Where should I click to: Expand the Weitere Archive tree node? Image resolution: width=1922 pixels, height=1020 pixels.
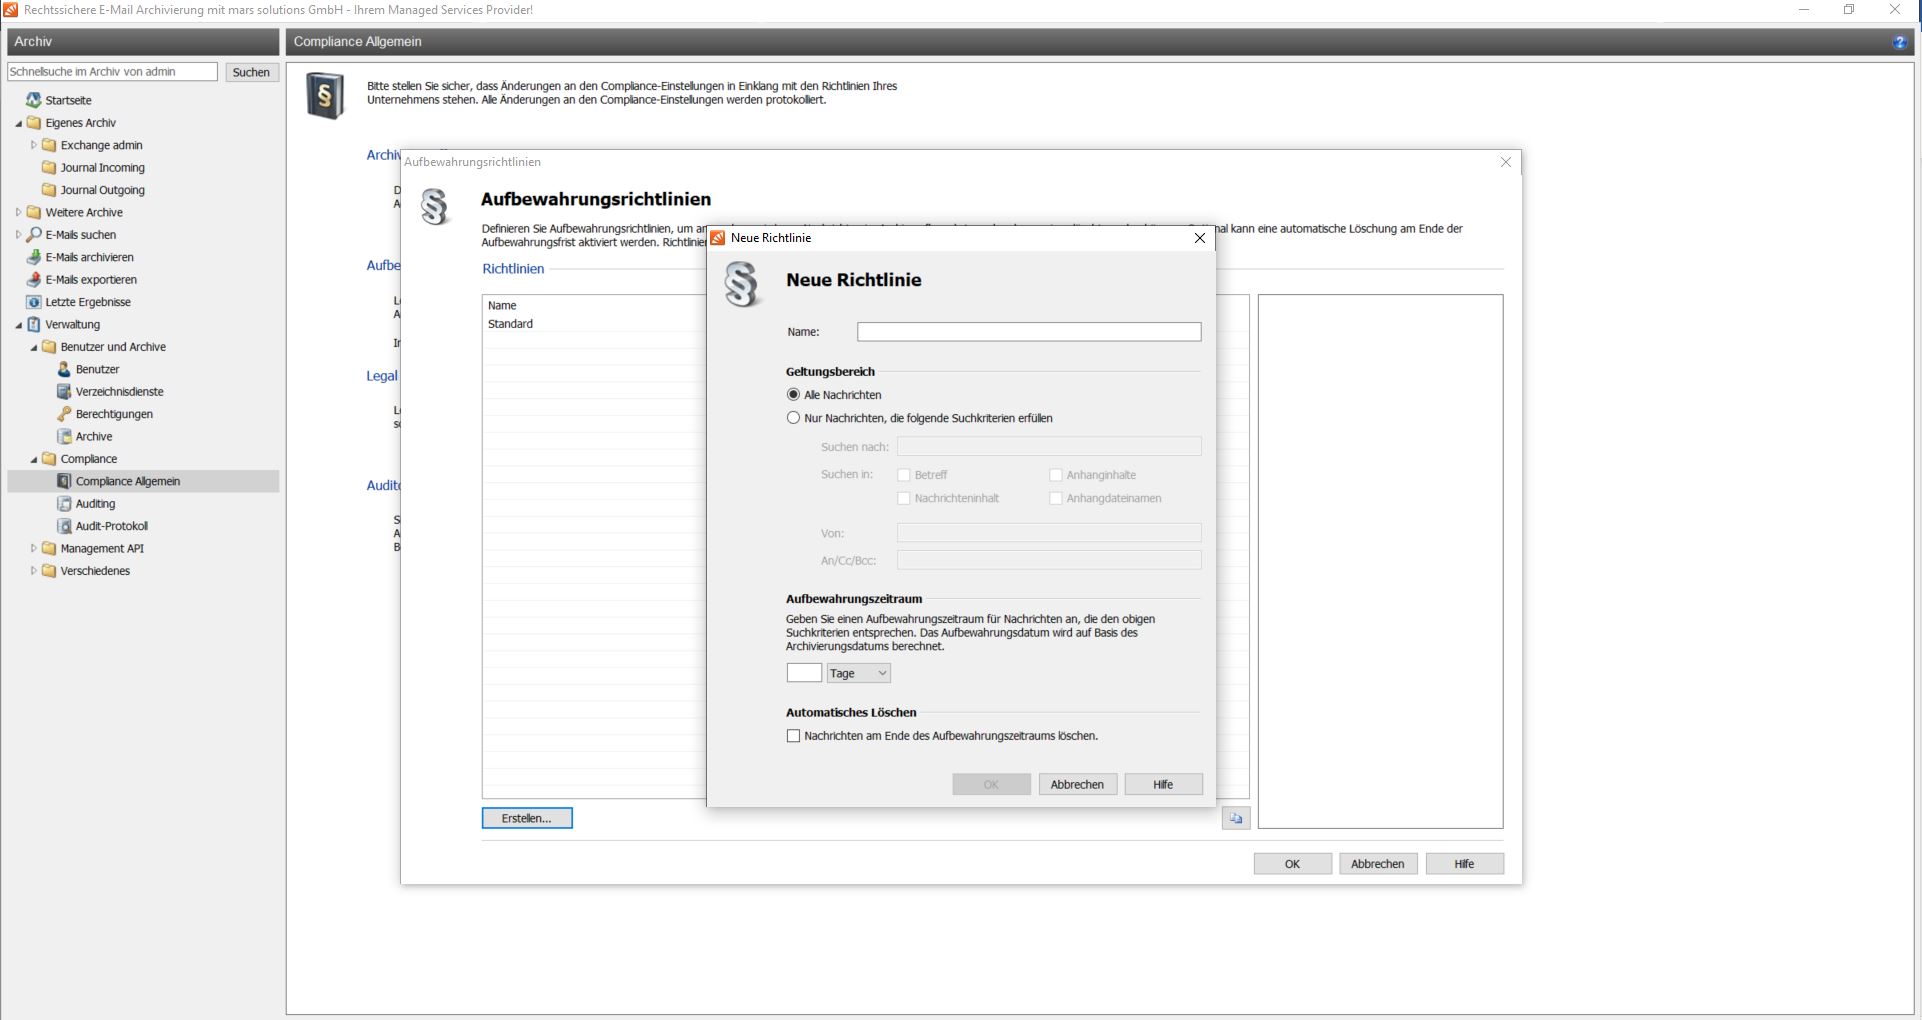18,212
